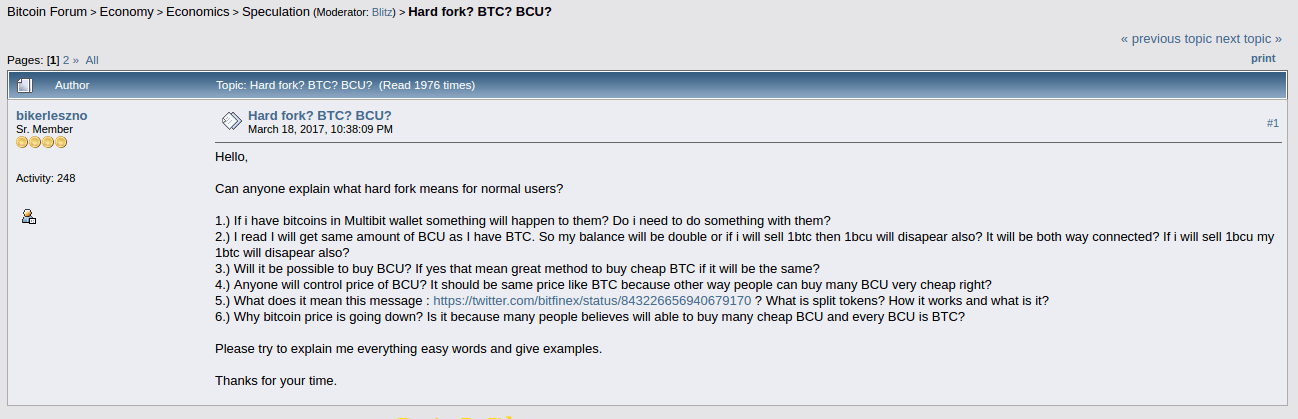1298x419 pixels.
Task: Click the message icon beside the post title
Action: coord(231,121)
